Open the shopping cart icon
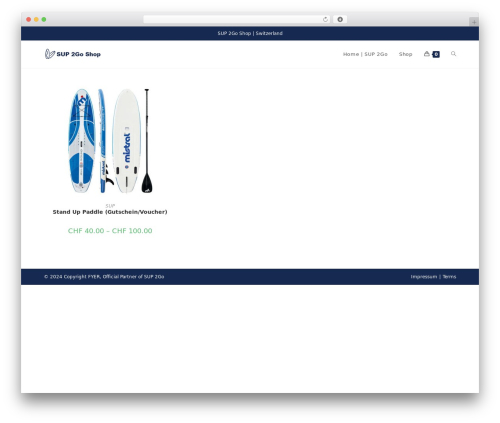This screenshot has width=500, height=423. coord(427,54)
